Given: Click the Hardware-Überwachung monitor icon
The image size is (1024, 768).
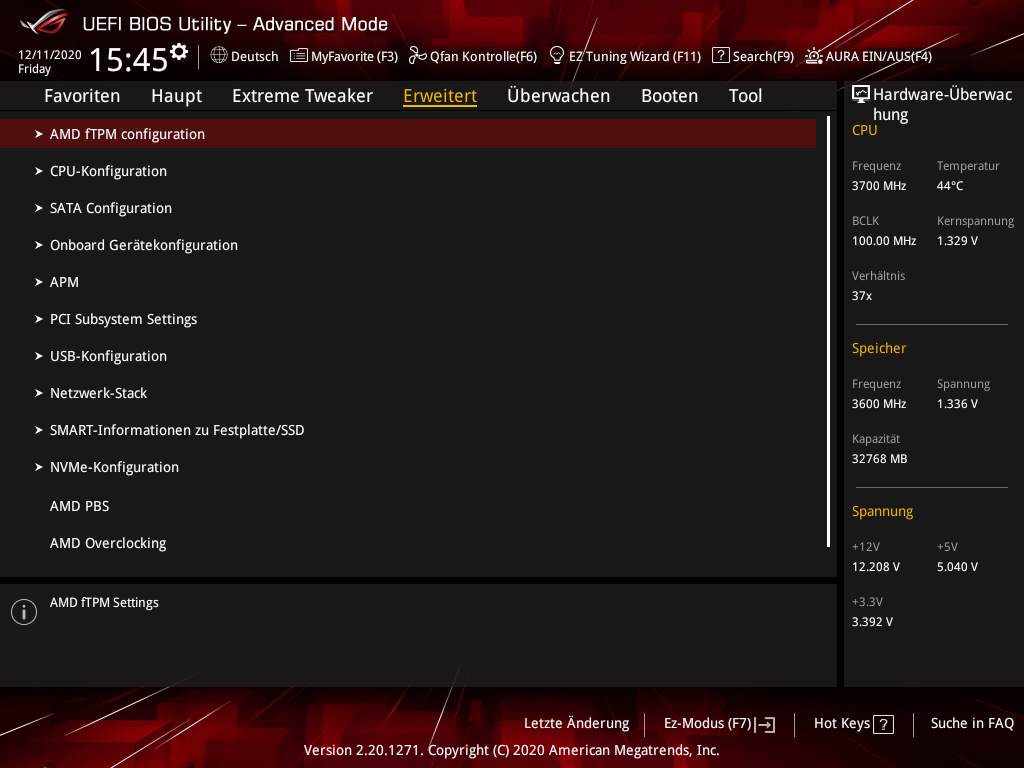Looking at the screenshot, I should coord(861,95).
